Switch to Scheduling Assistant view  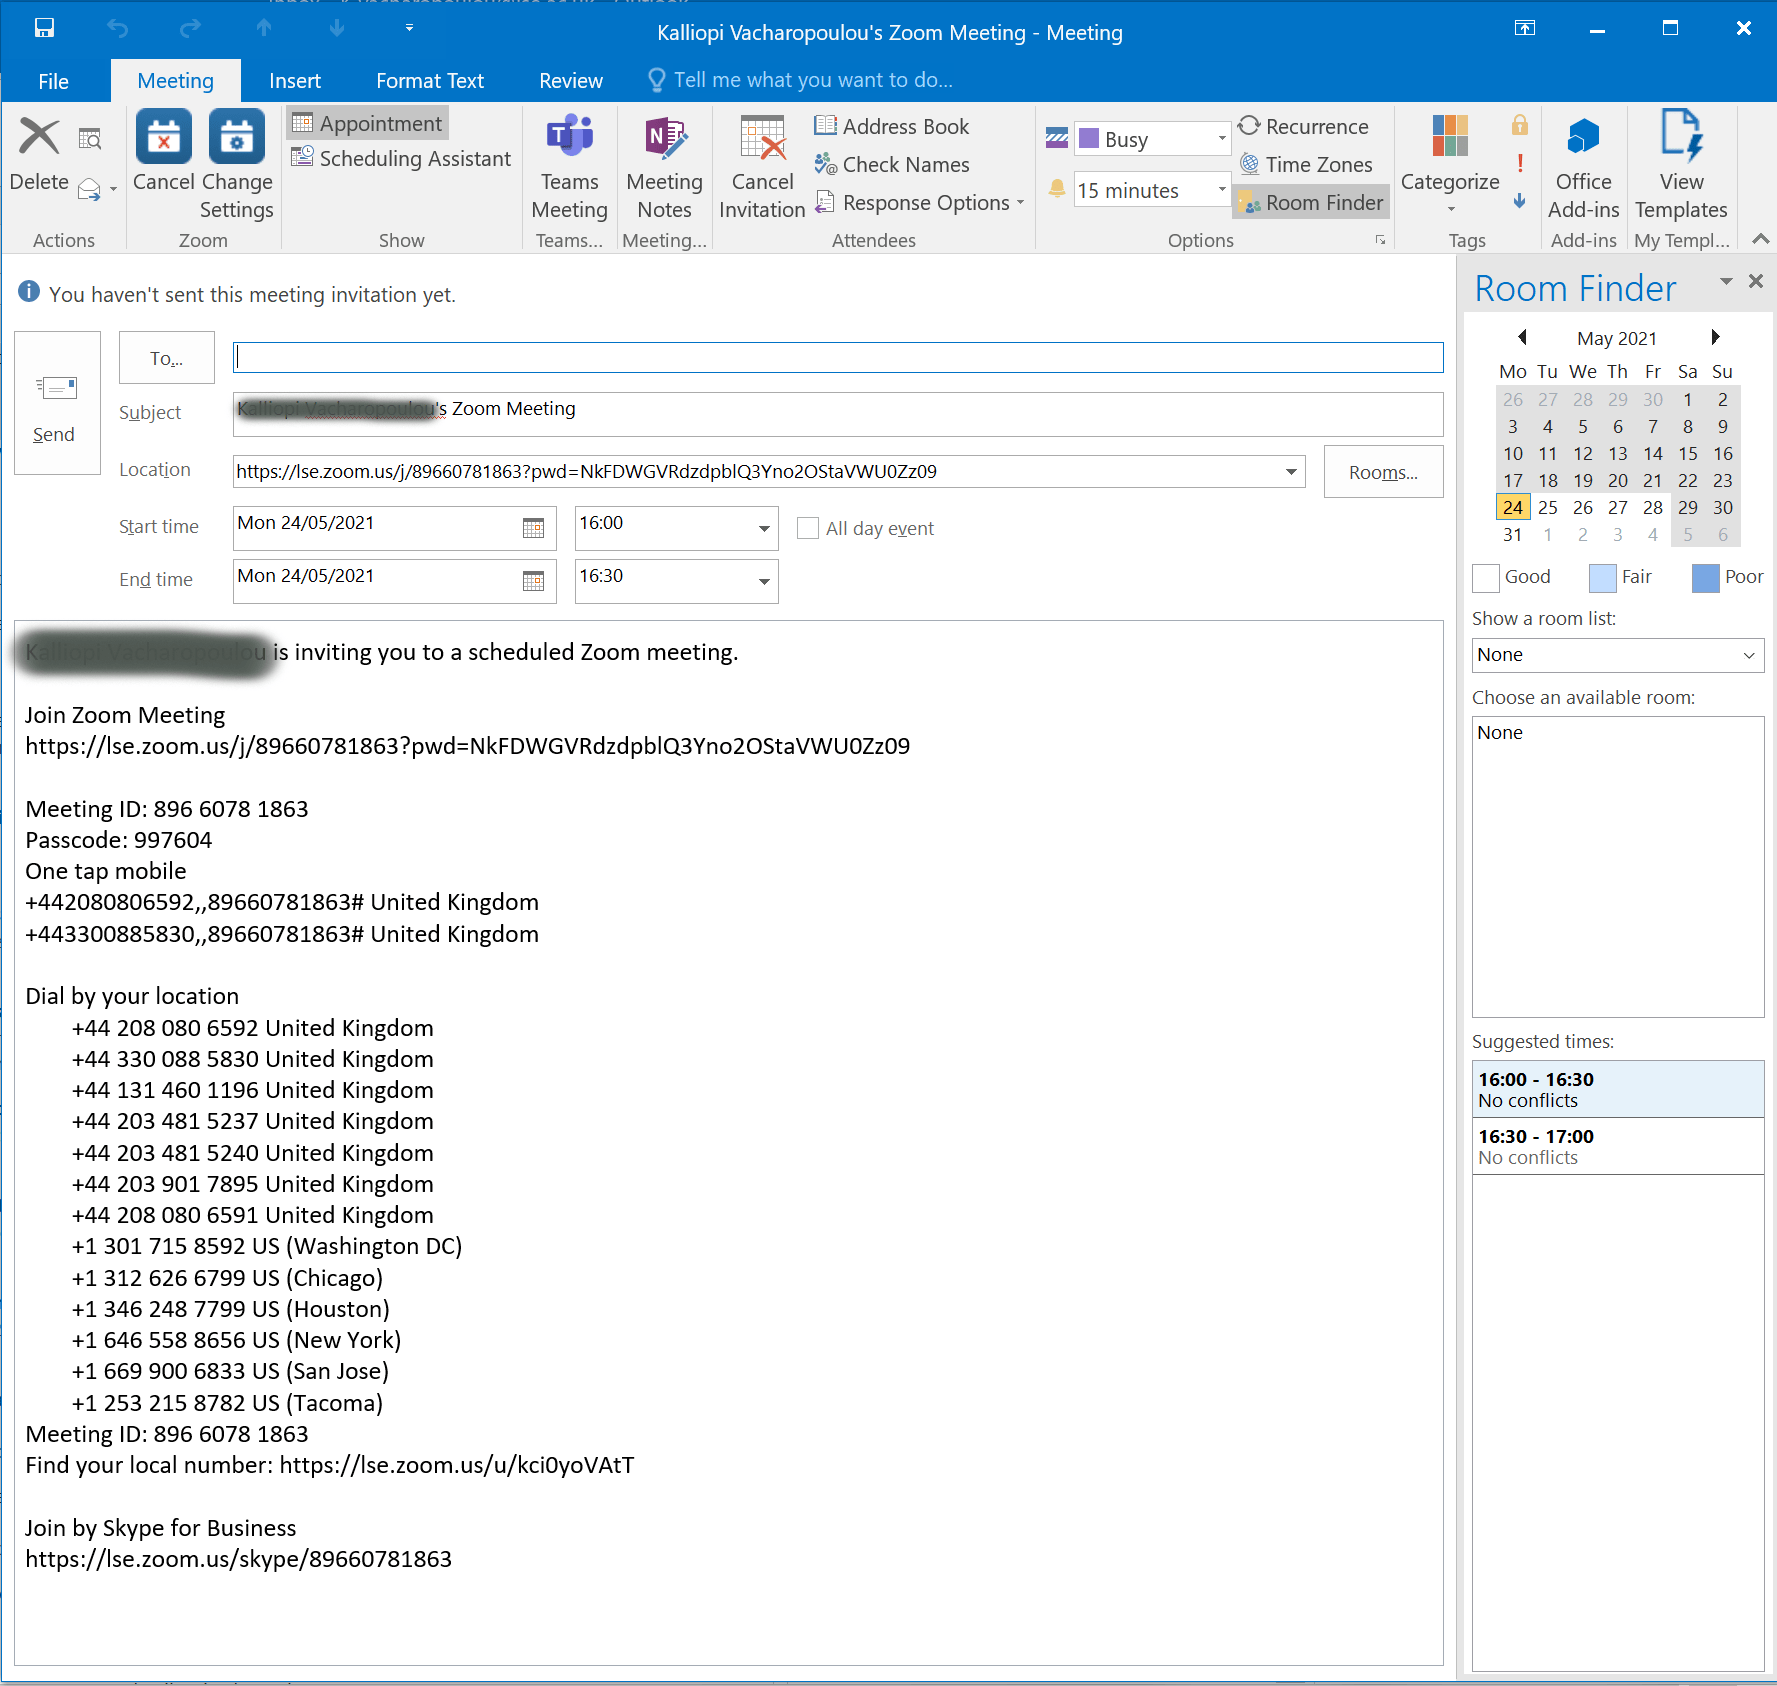tap(400, 158)
